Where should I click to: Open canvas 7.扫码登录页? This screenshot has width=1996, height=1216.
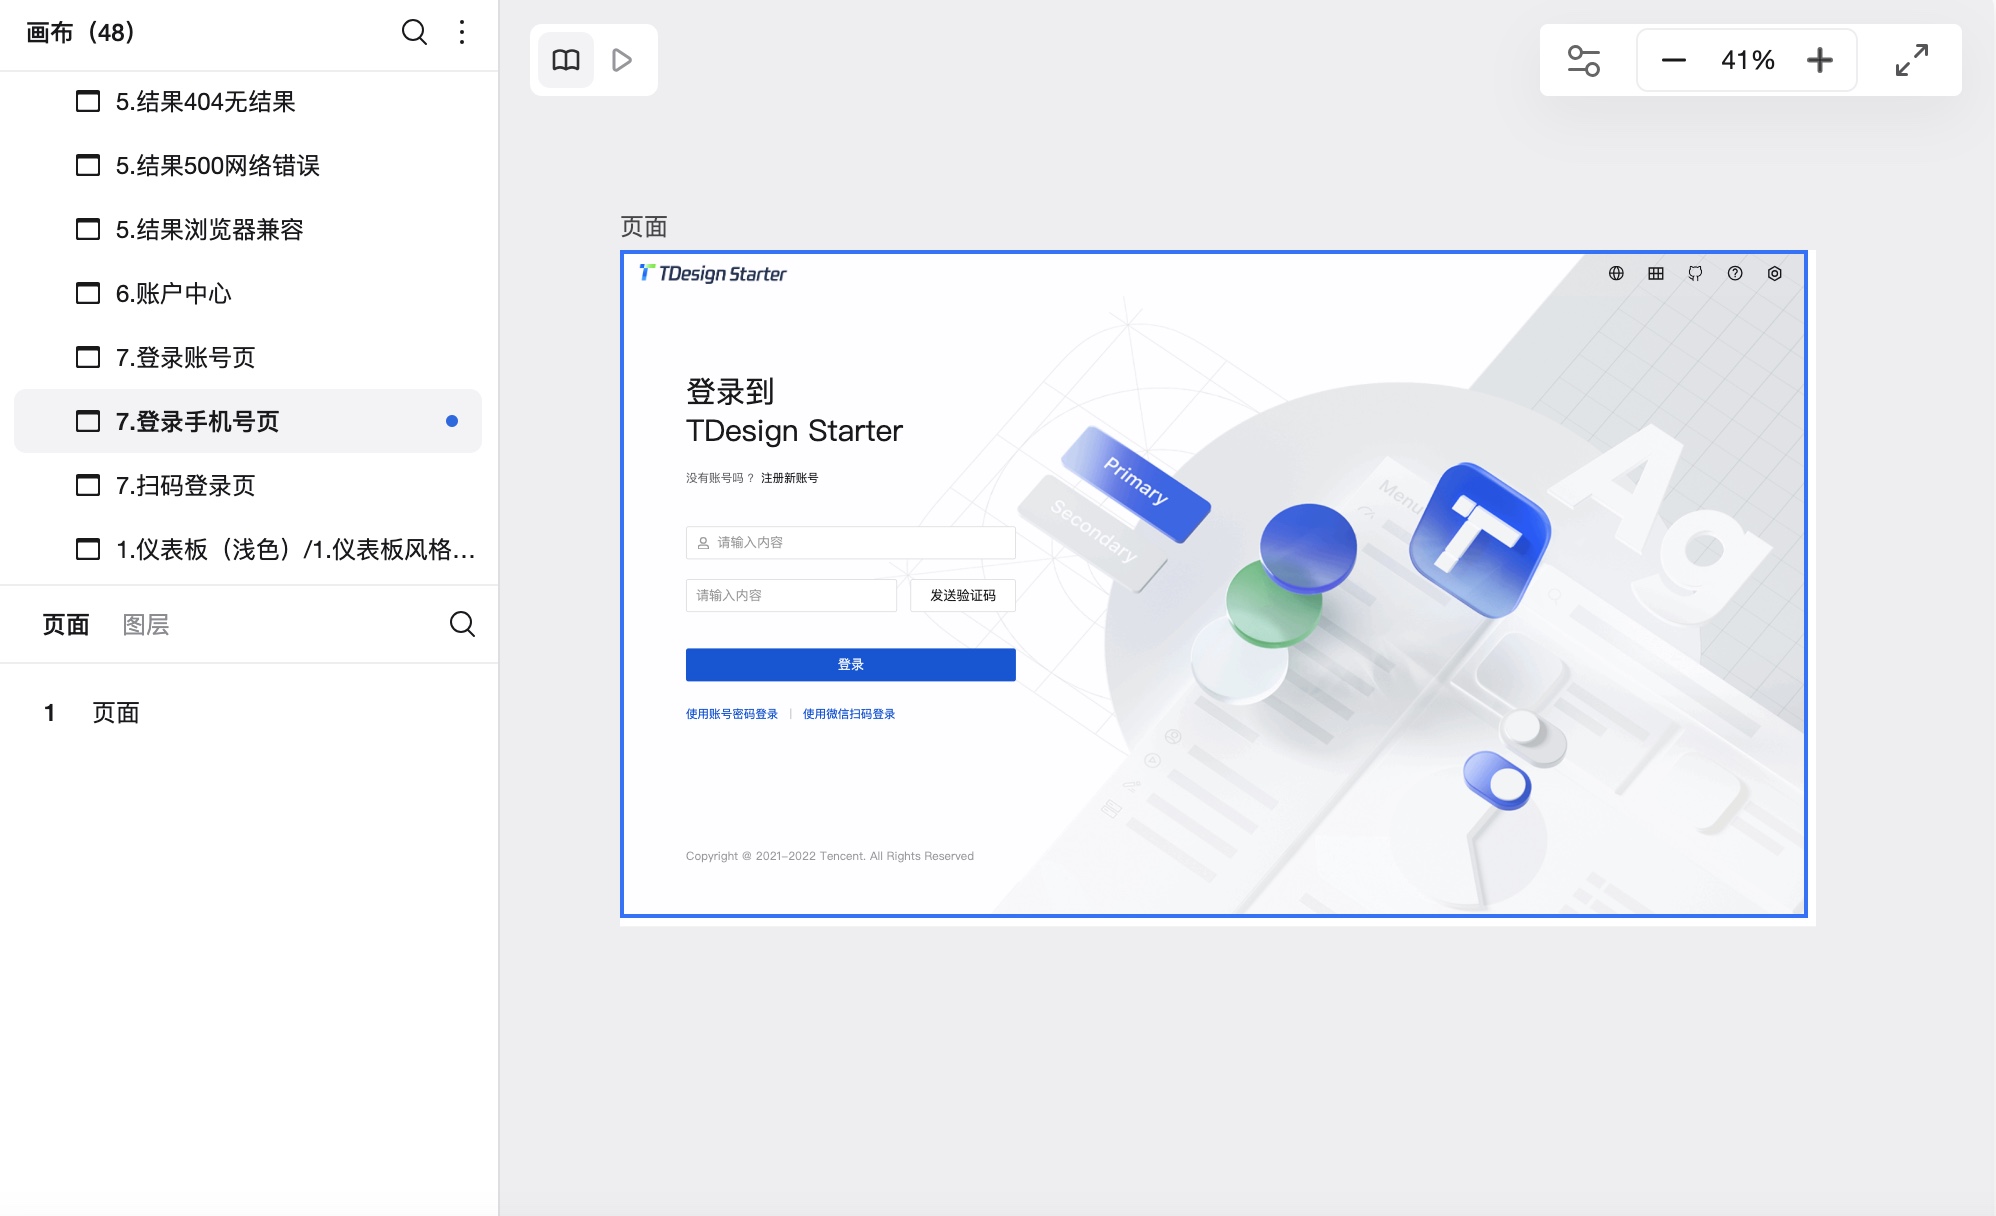248,485
